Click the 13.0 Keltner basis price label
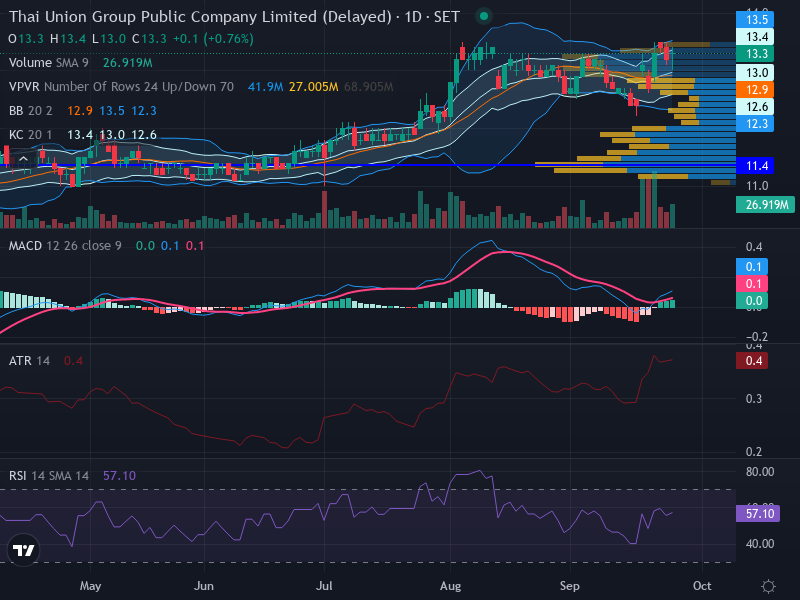Screen dimensions: 800x600 [x=755, y=72]
